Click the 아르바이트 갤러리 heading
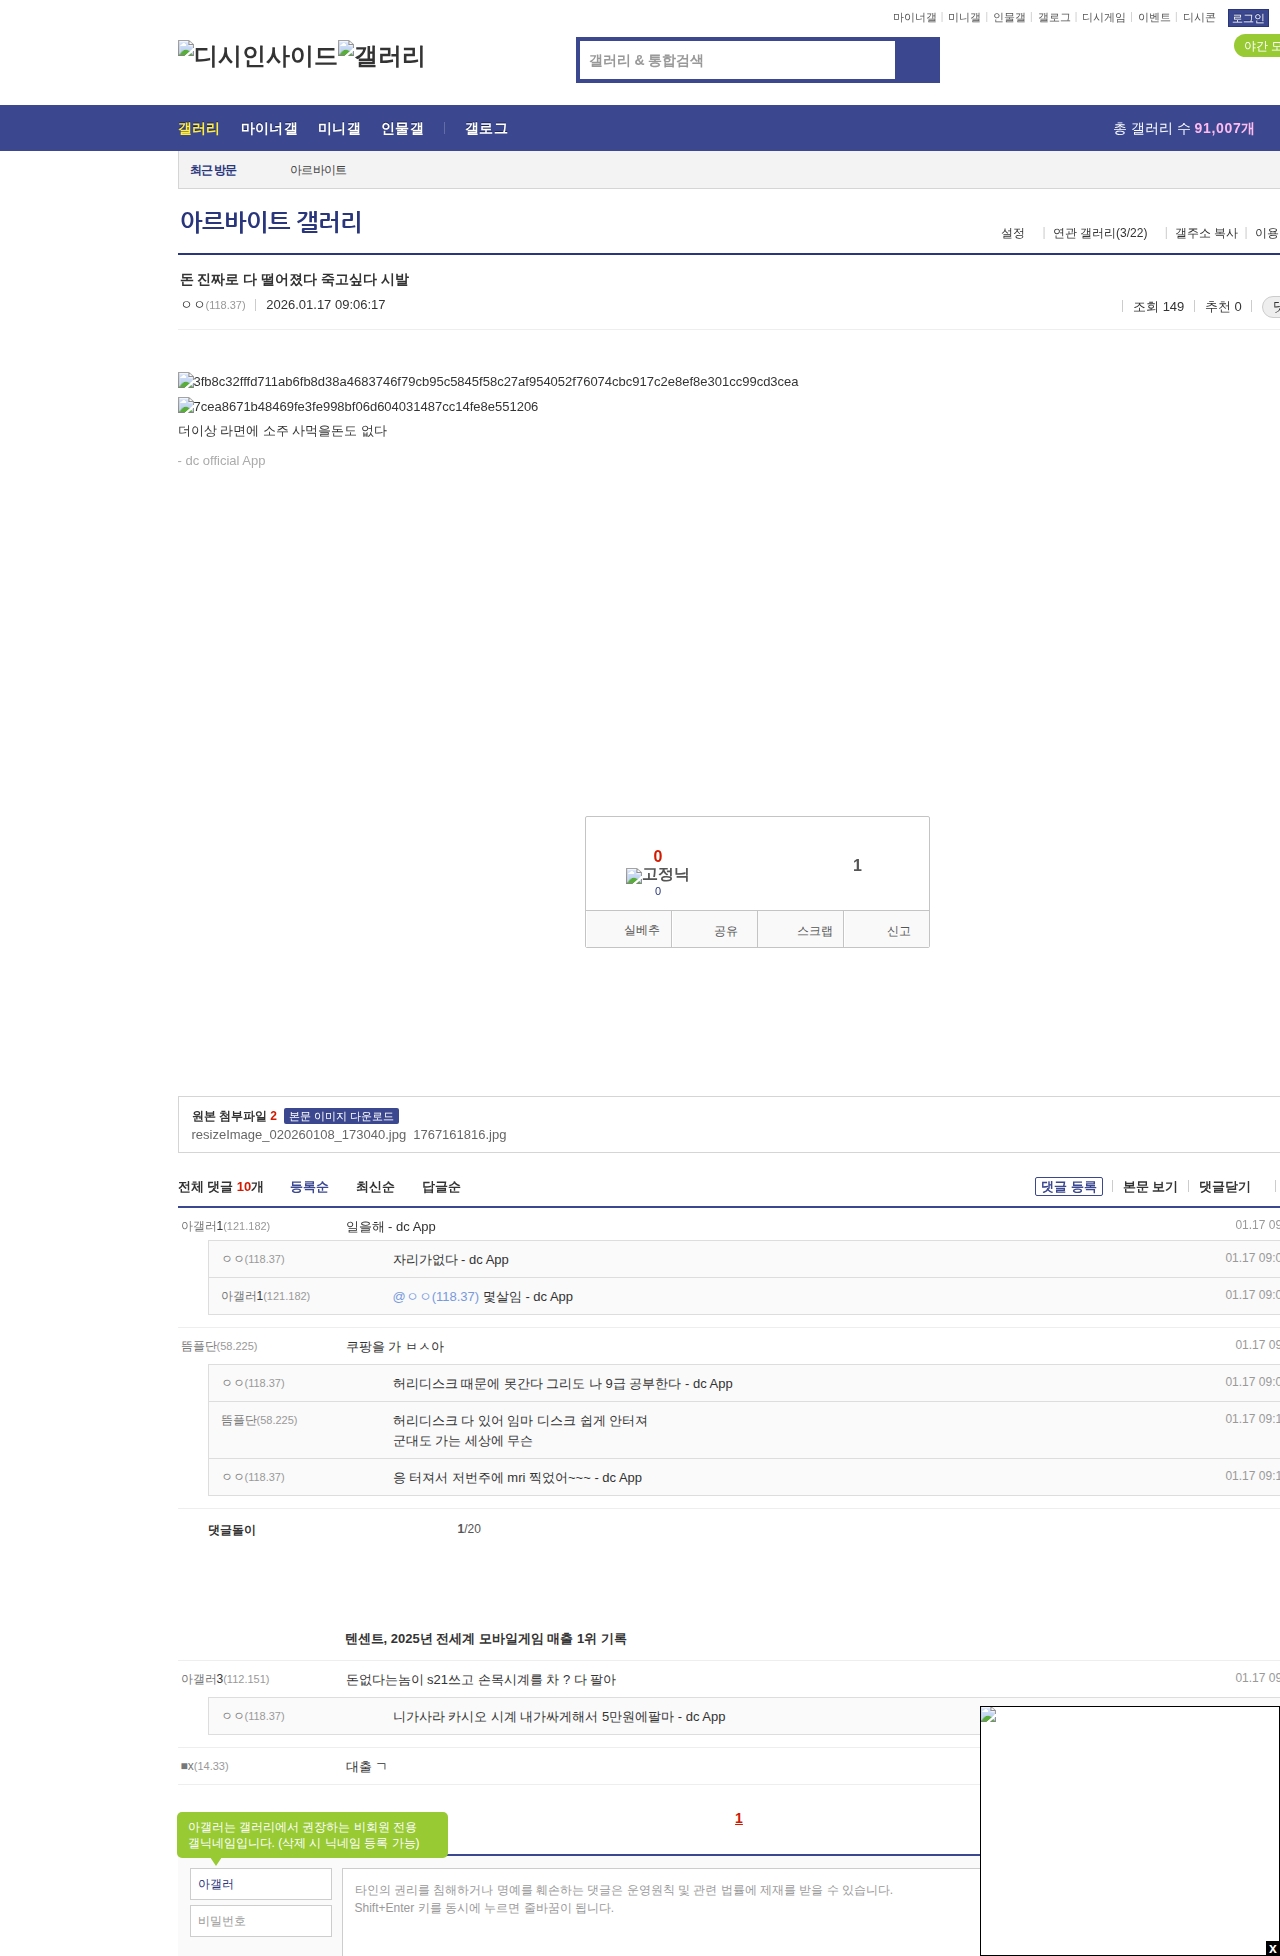The image size is (1280, 1956). click(271, 221)
